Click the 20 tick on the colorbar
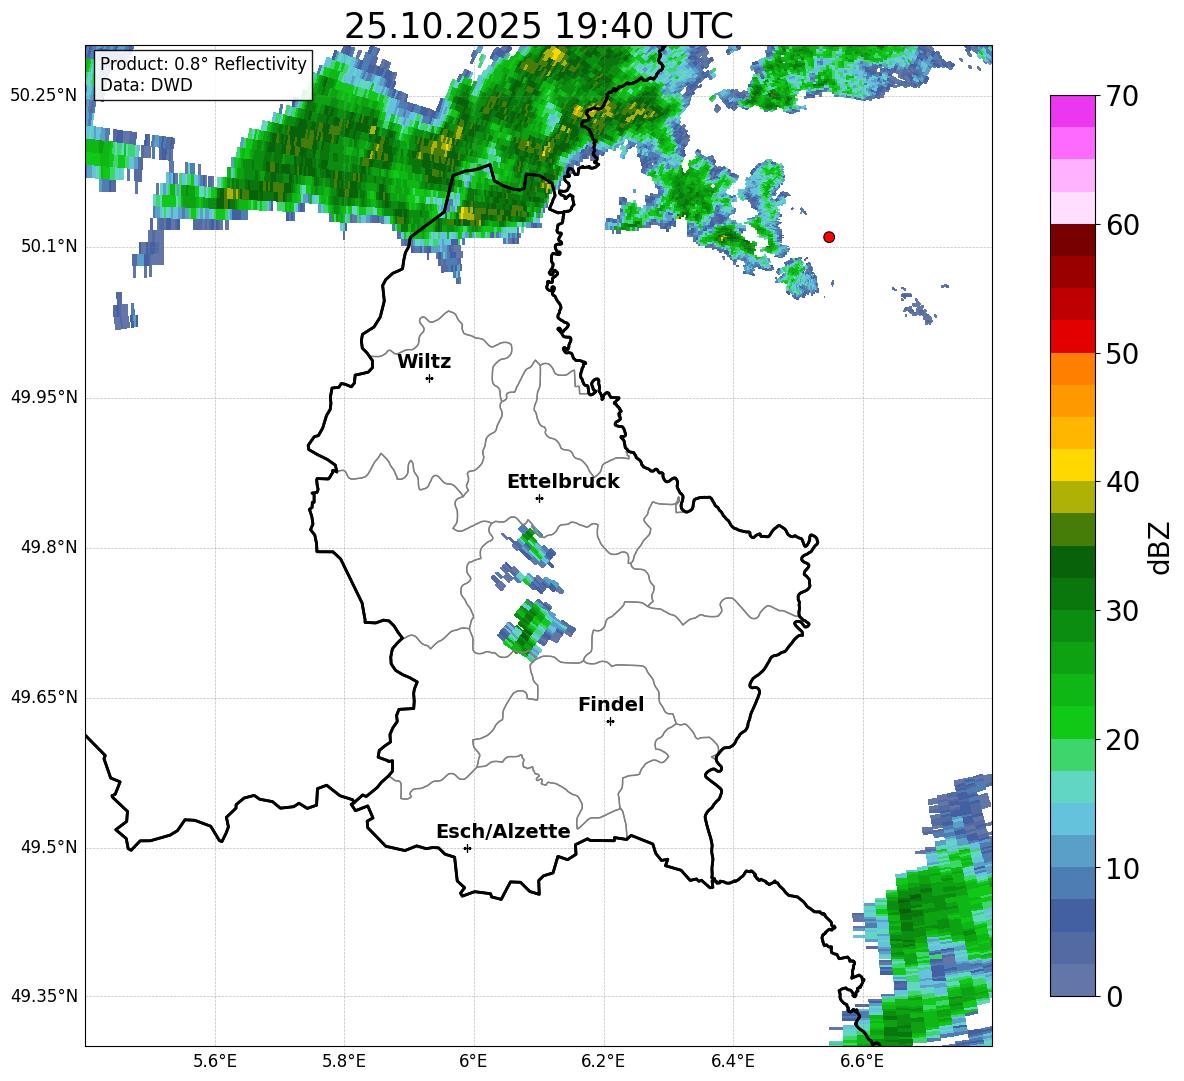 [x=1122, y=740]
